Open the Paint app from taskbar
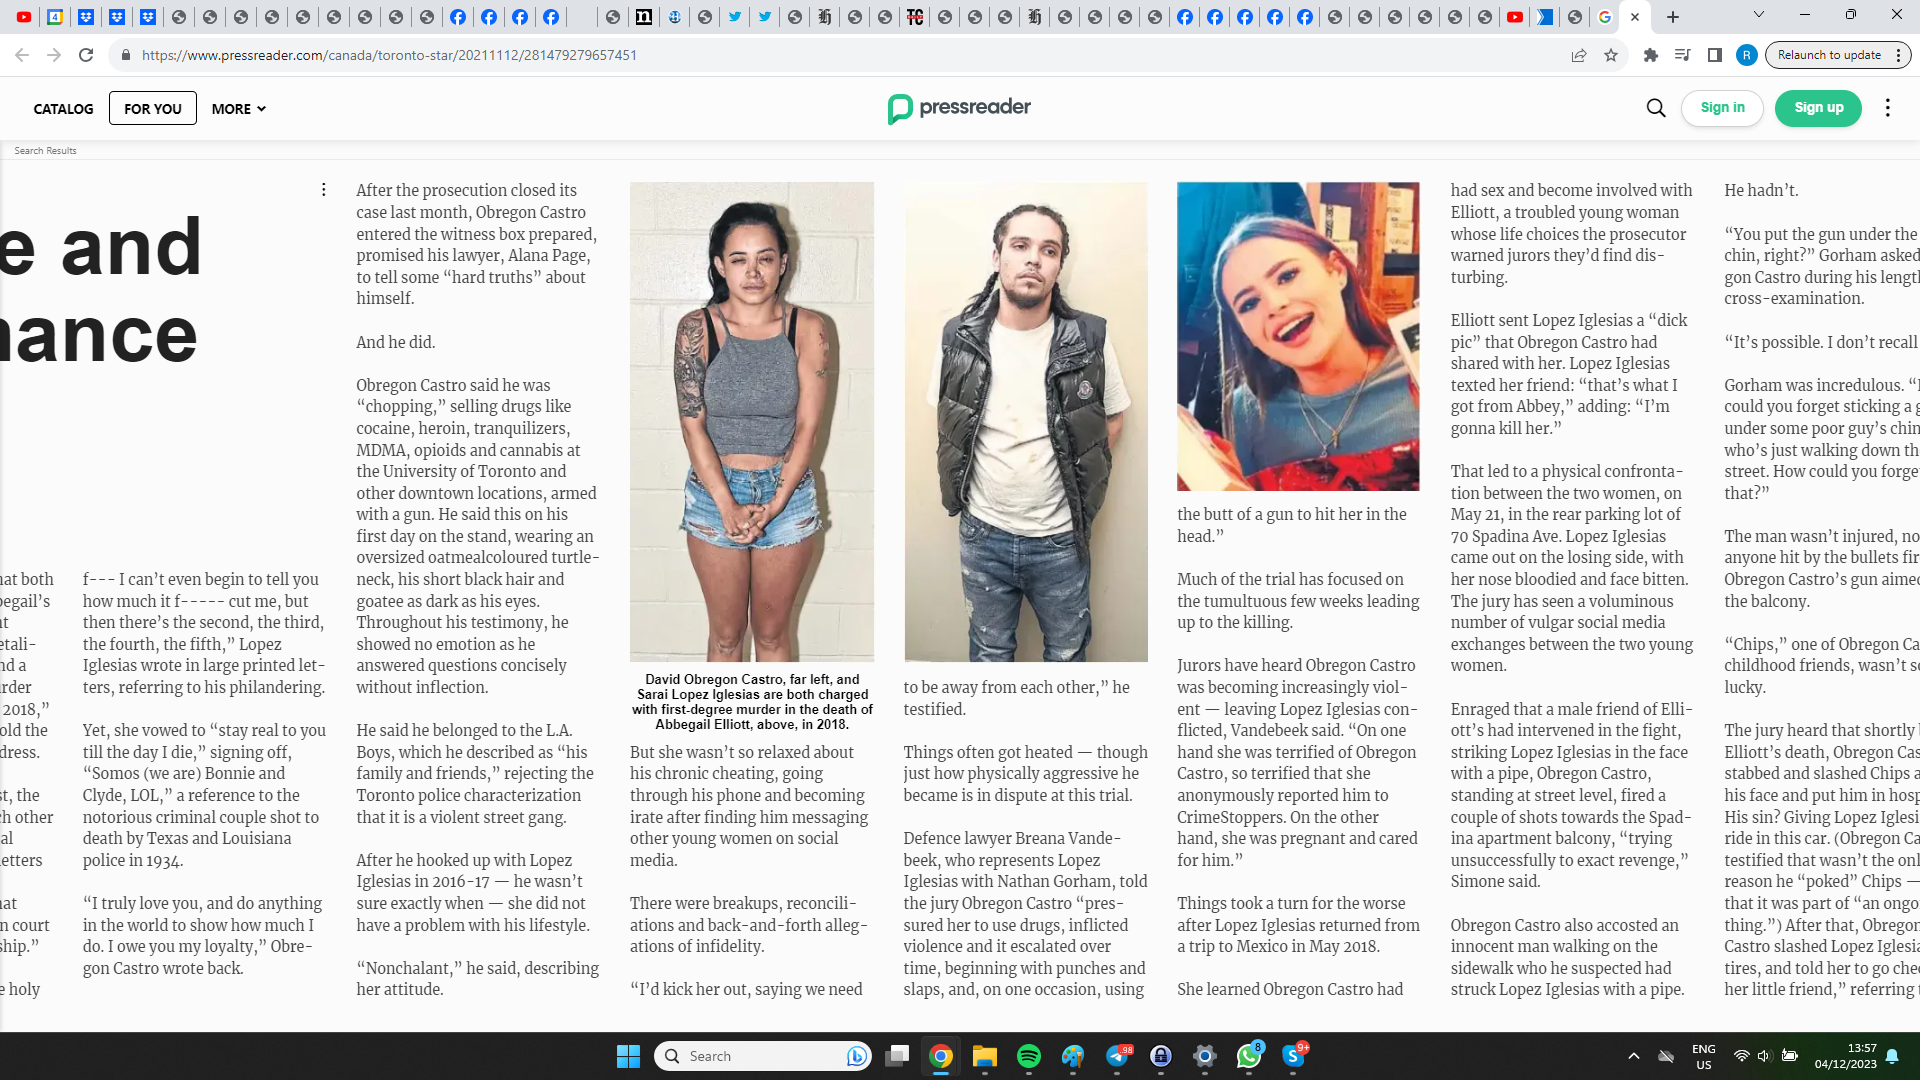Screen dimensions: 1920x1080 [x=1073, y=1056]
